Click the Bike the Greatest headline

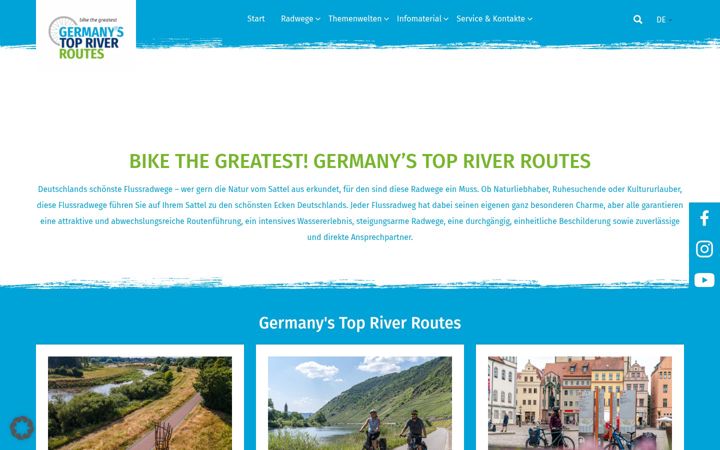point(360,161)
